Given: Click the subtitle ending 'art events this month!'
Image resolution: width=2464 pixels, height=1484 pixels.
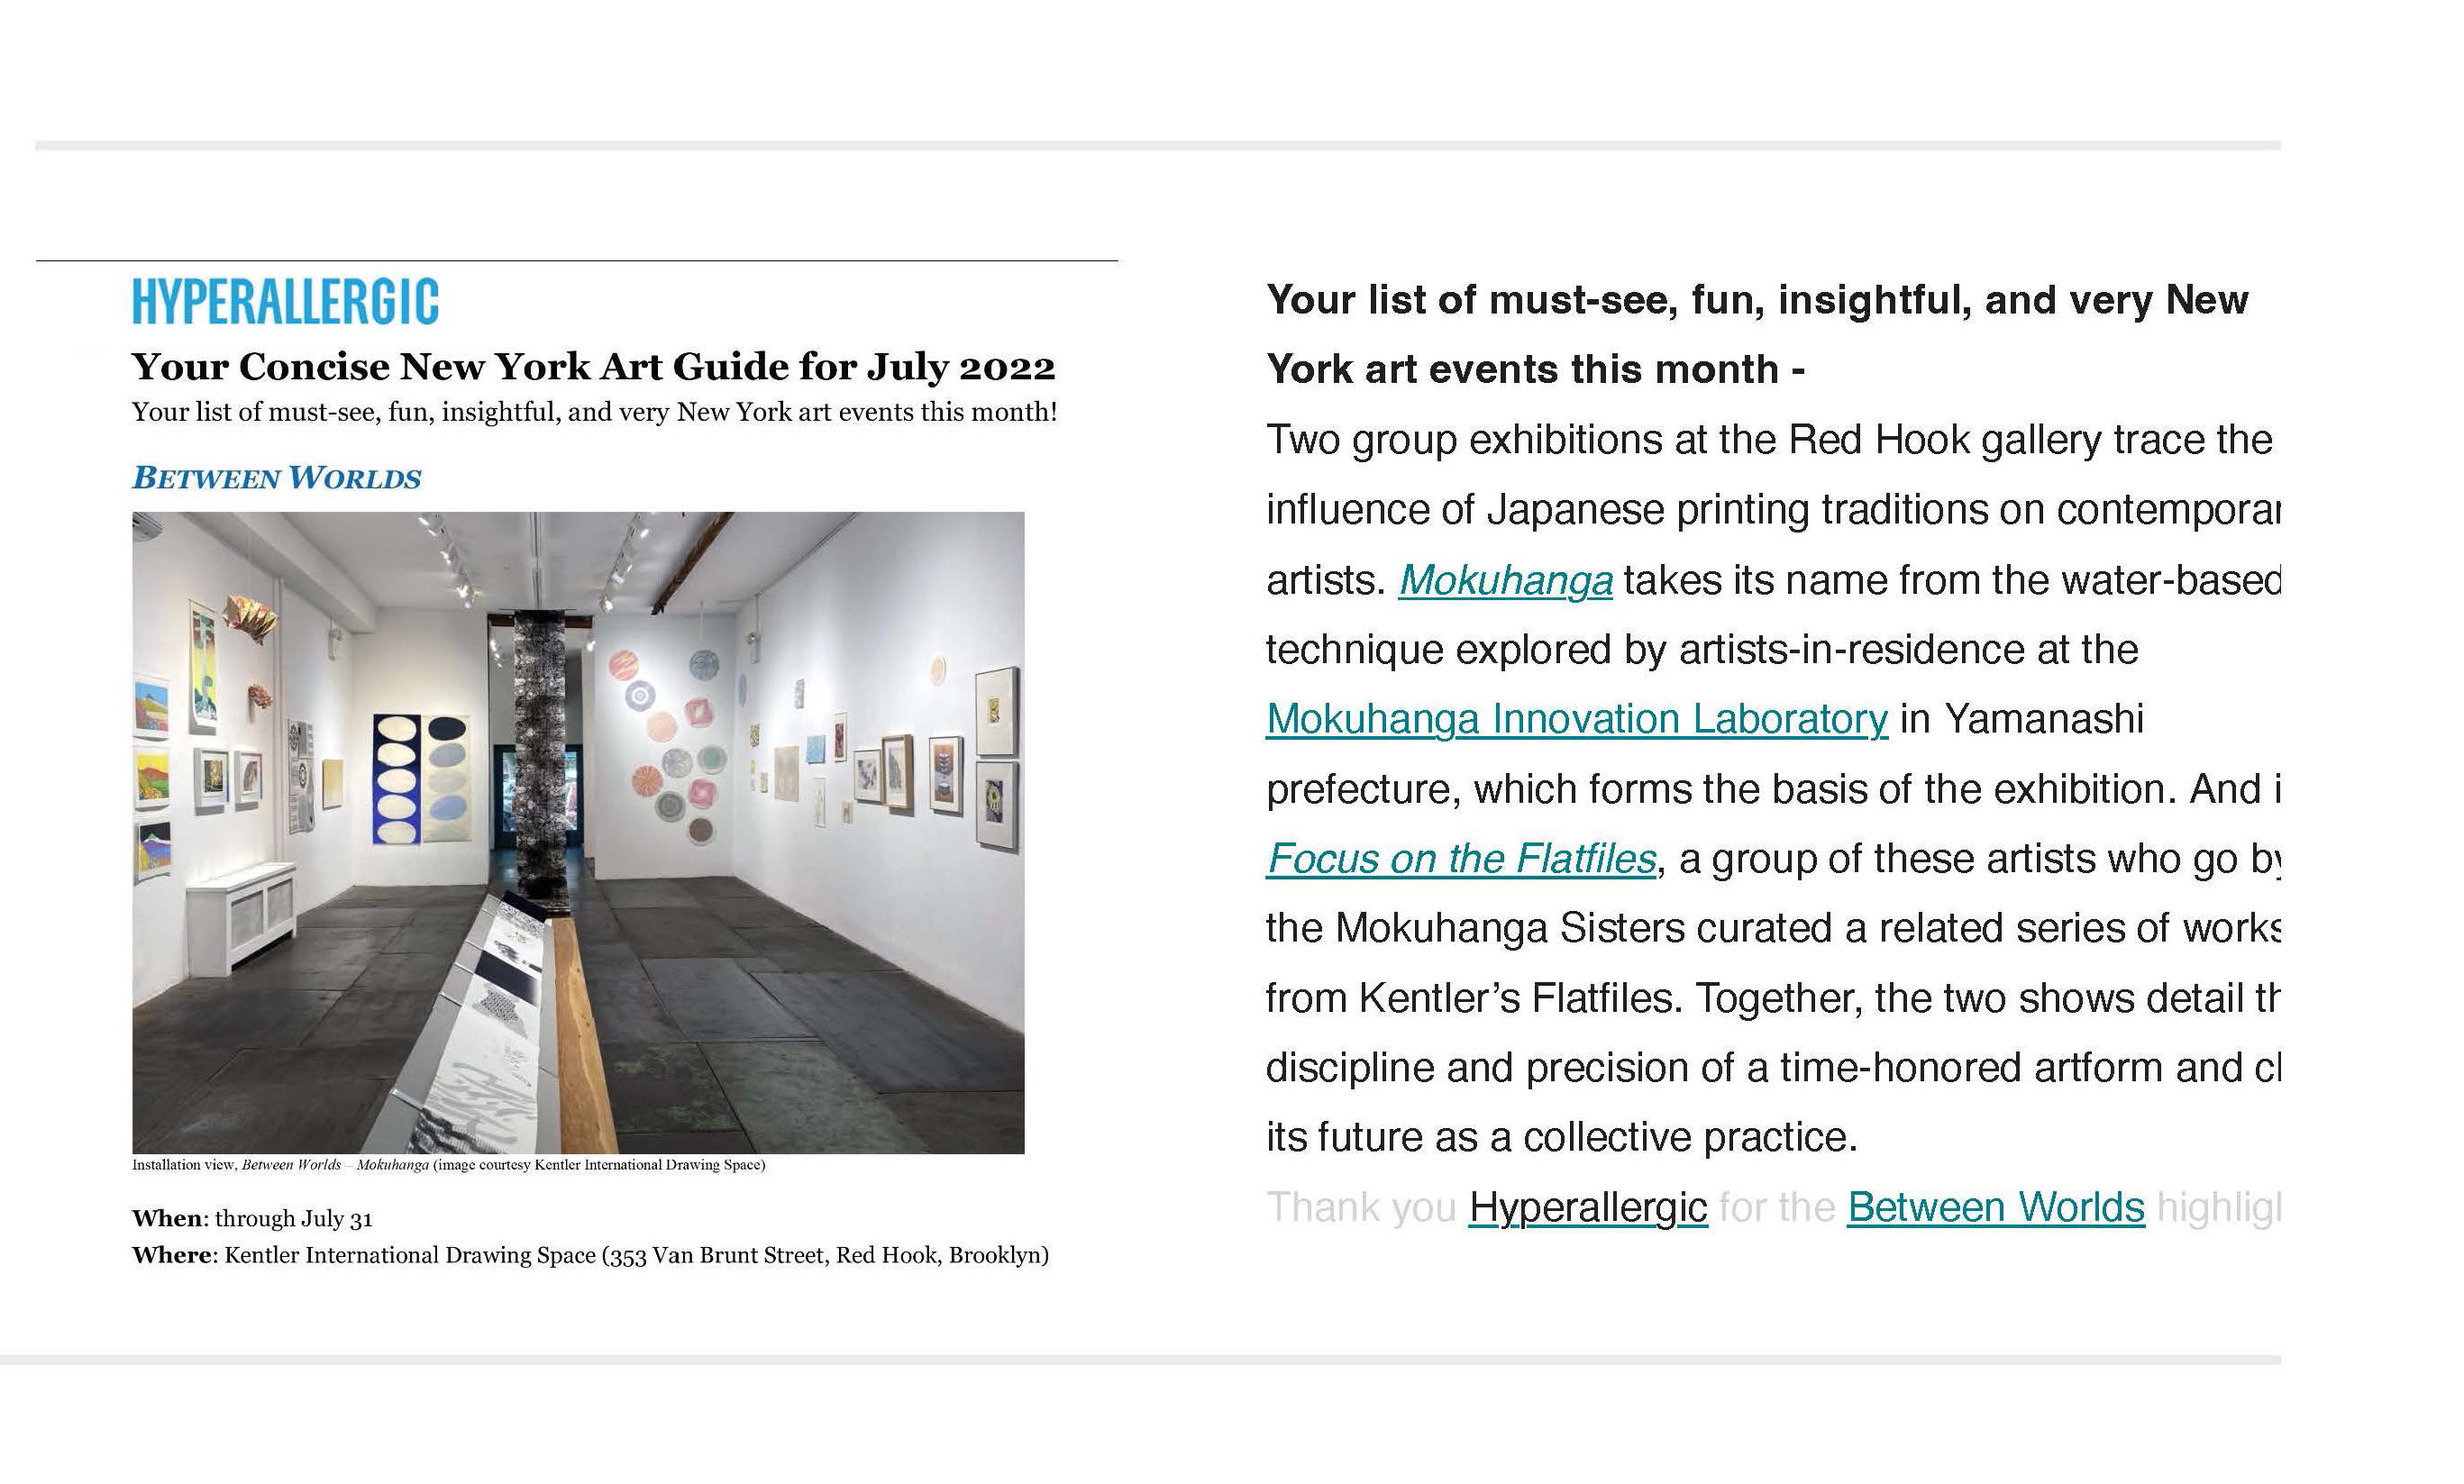Looking at the screenshot, I should click(594, 412).
